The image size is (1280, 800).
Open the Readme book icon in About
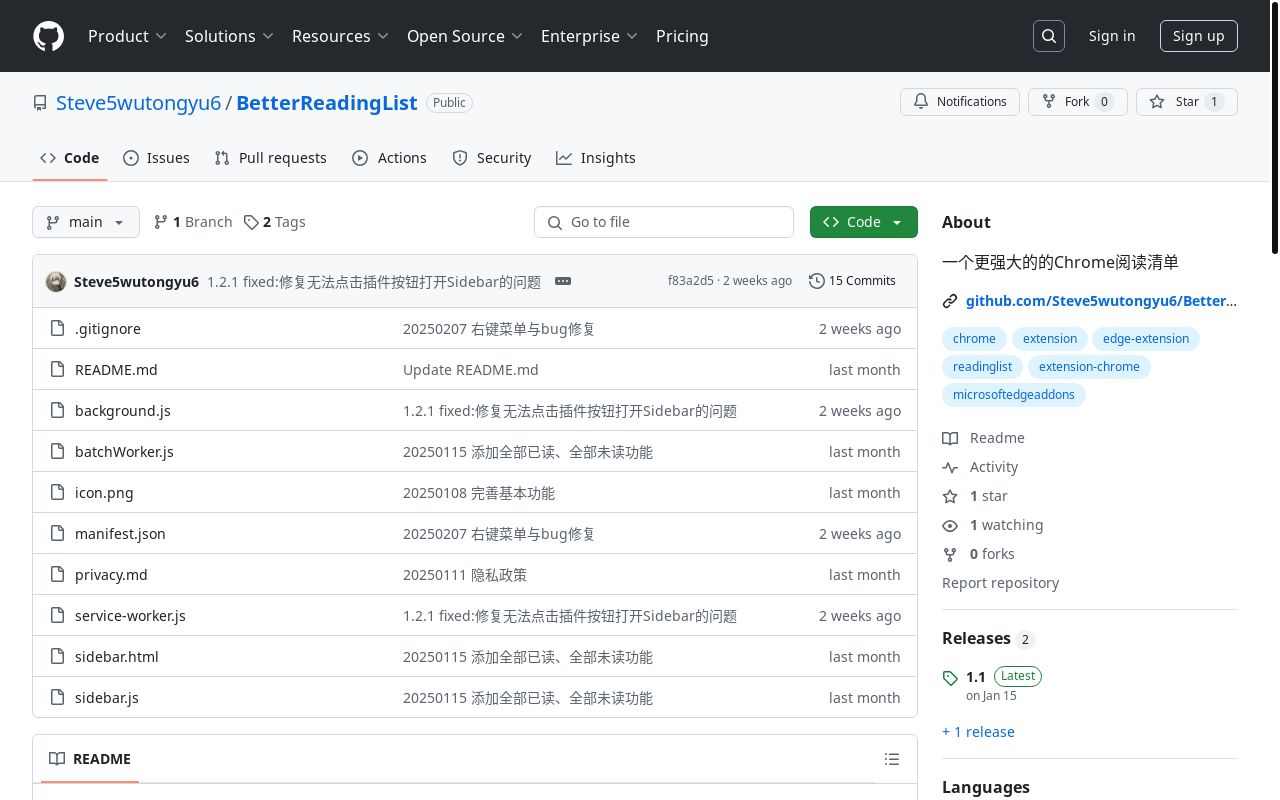(x=950, y=438)
